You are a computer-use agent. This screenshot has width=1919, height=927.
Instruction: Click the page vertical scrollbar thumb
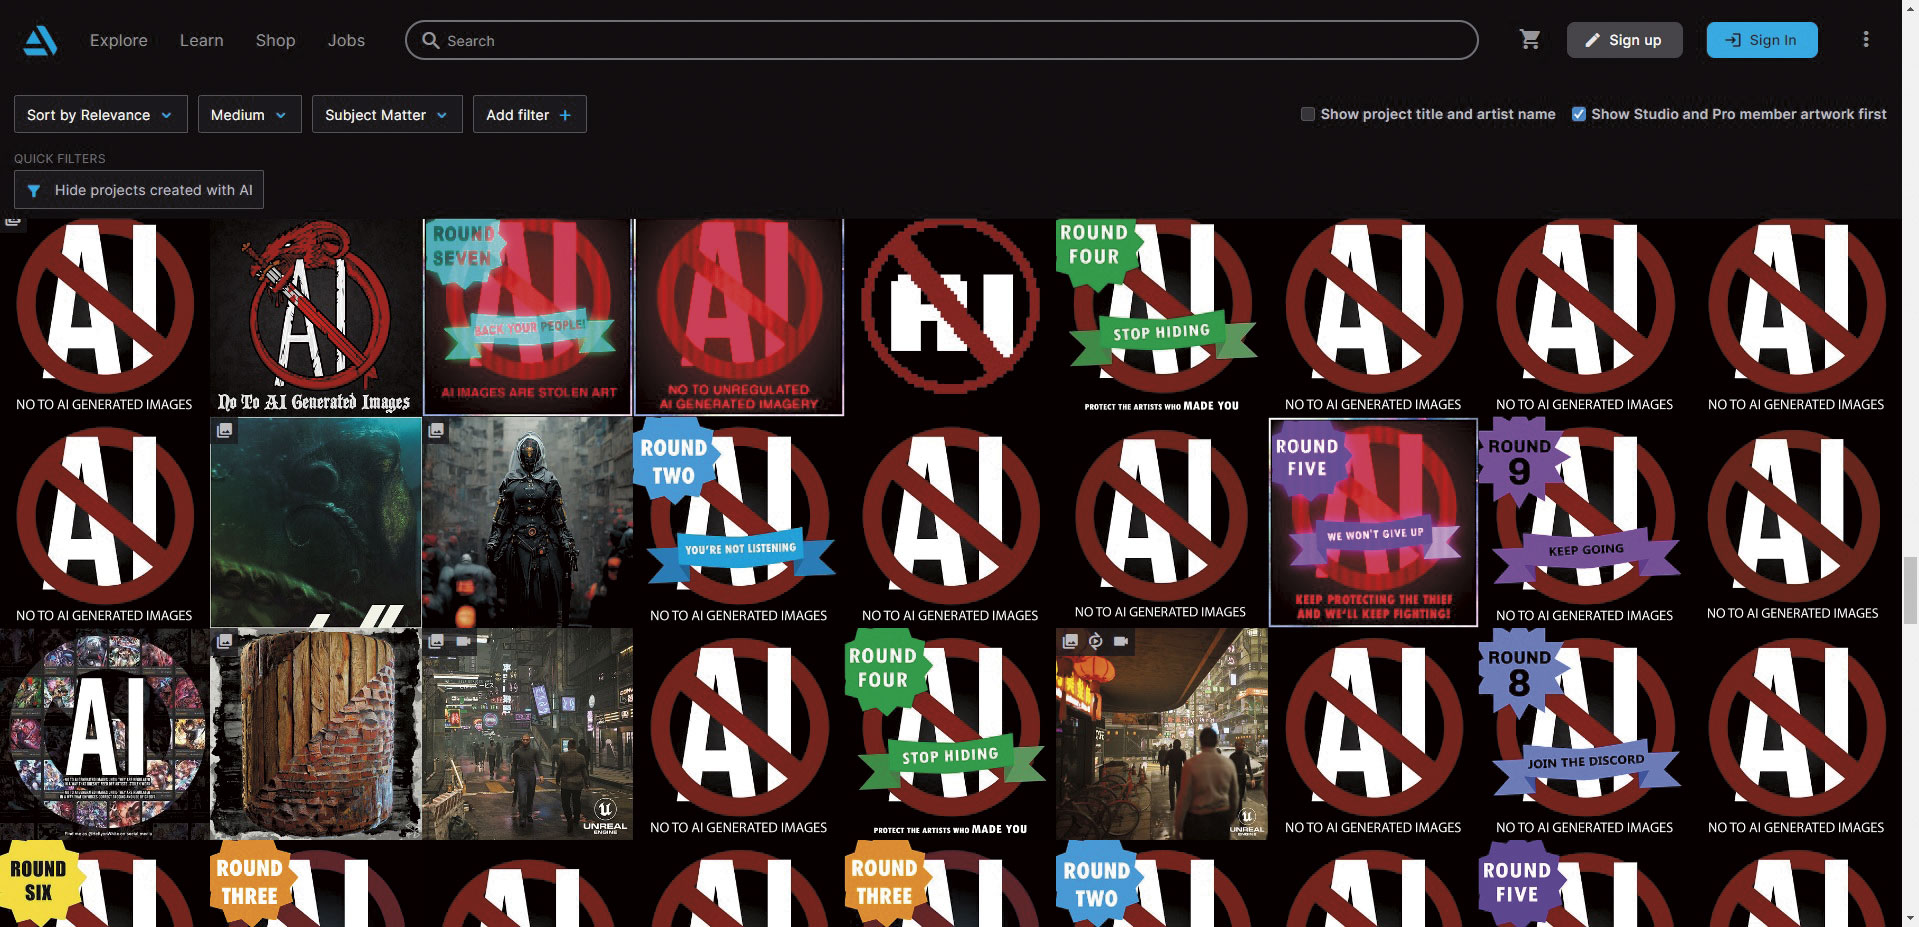click(1909, 590)
